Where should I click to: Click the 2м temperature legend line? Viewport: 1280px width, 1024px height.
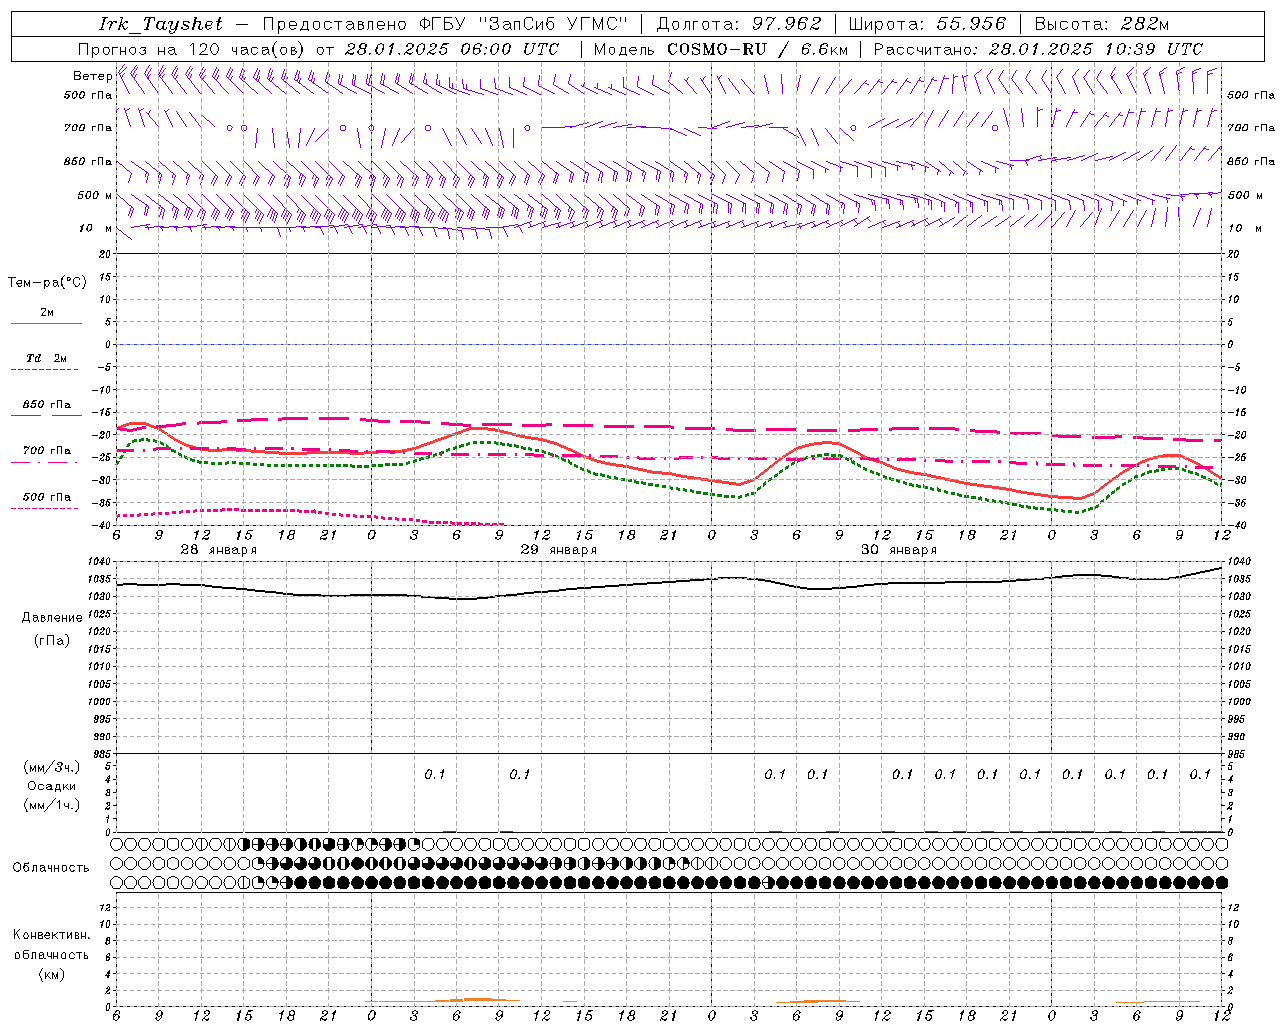(x=47, y=316)
